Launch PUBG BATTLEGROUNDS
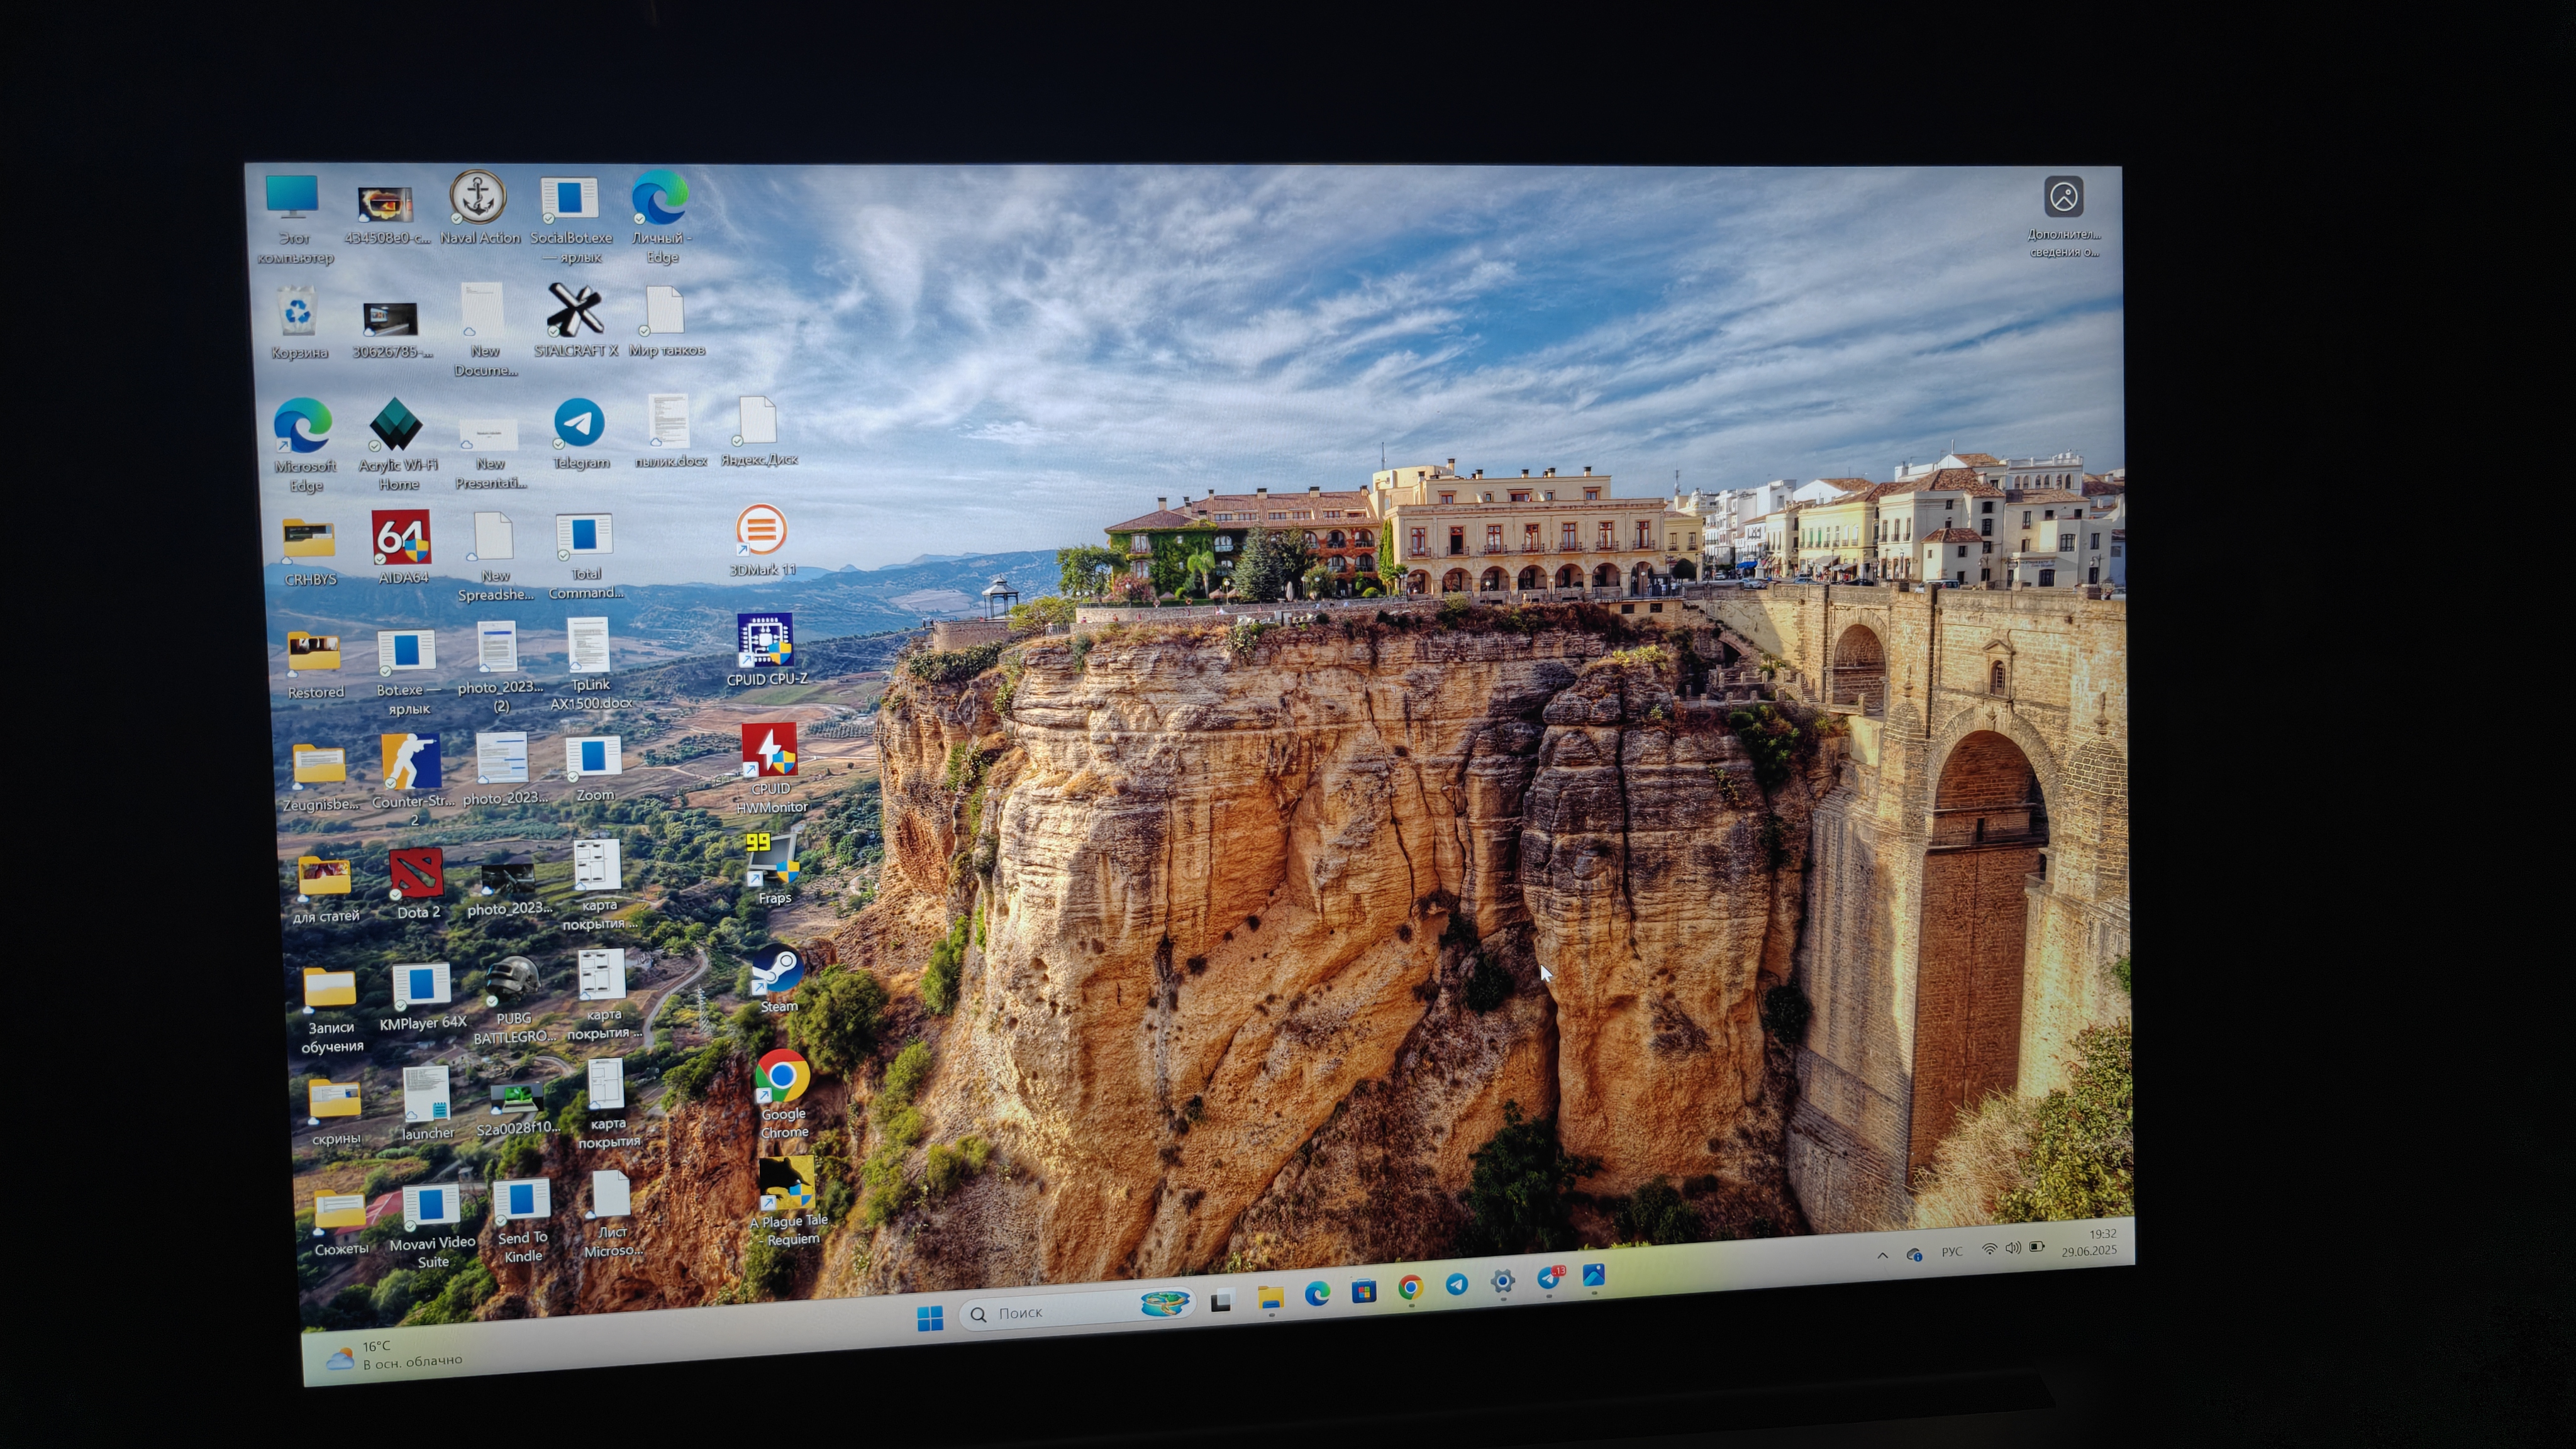The height and width of the screenshot is (1449, 2576). pyautogui.click(x=513, y=1001)
